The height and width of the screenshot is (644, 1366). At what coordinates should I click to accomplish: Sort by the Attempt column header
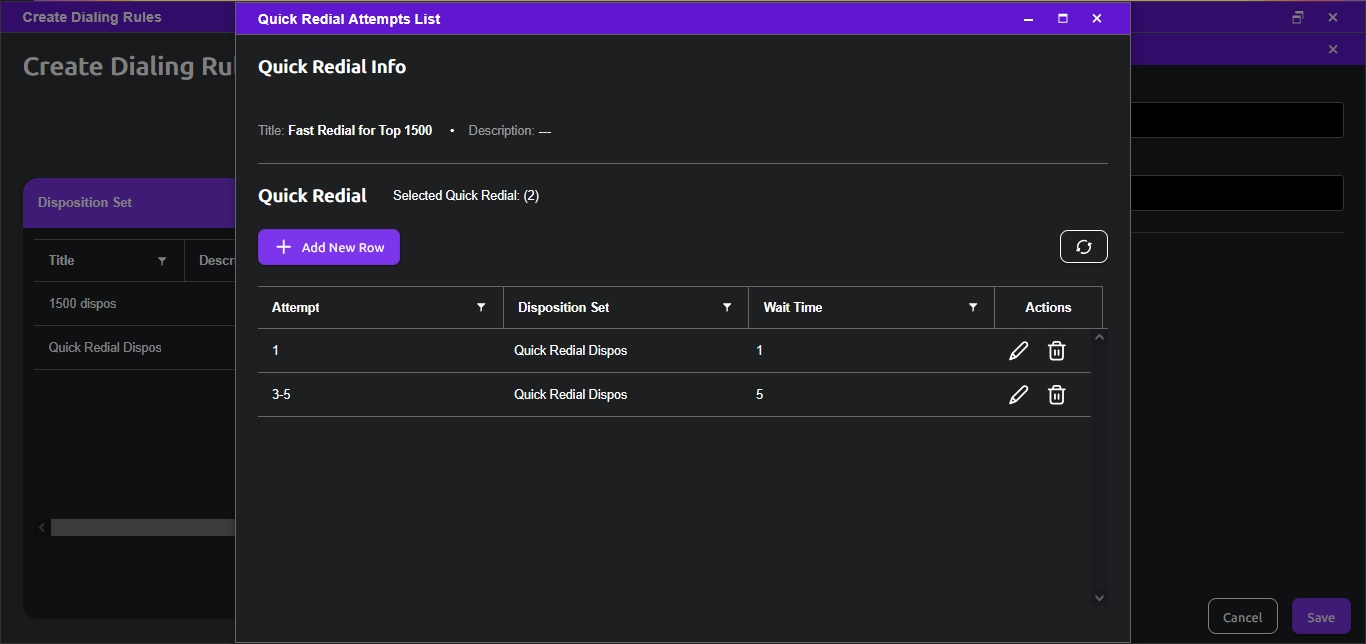coord(296,307)
